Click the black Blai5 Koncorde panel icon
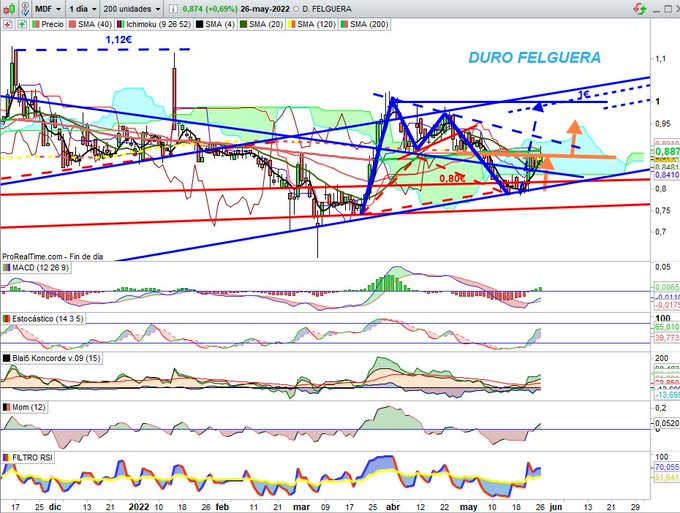 coord(7,358)
